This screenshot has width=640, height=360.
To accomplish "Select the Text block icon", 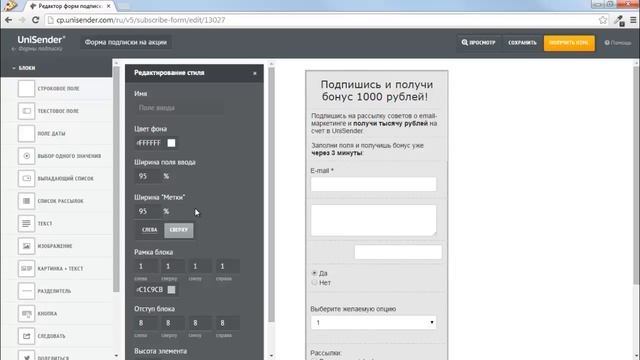I will click(26, 223).
